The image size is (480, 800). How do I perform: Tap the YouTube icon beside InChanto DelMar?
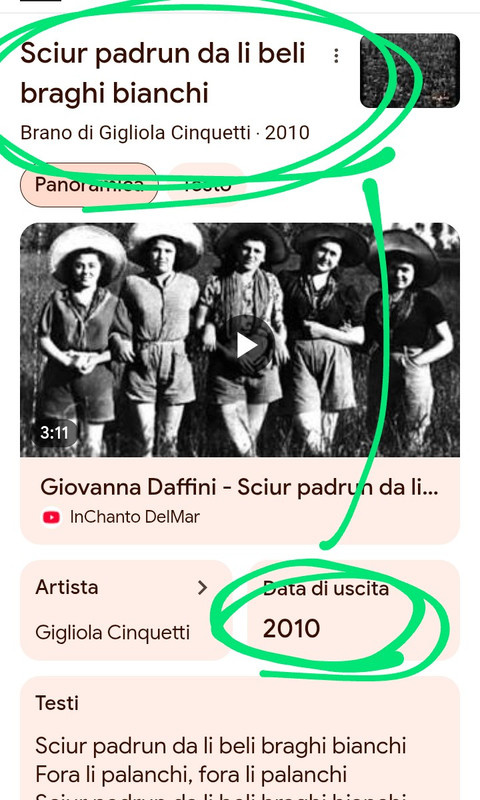pyautogui.click(x=52, y=517)
